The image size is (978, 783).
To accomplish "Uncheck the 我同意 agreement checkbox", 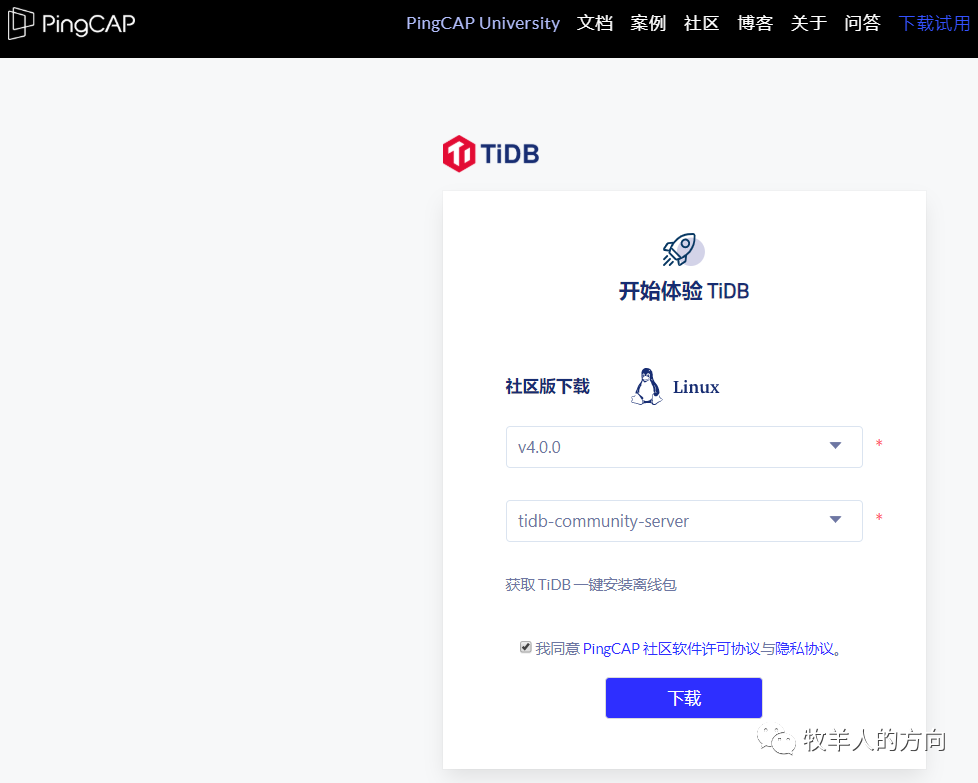I will (x=526, y=647).
